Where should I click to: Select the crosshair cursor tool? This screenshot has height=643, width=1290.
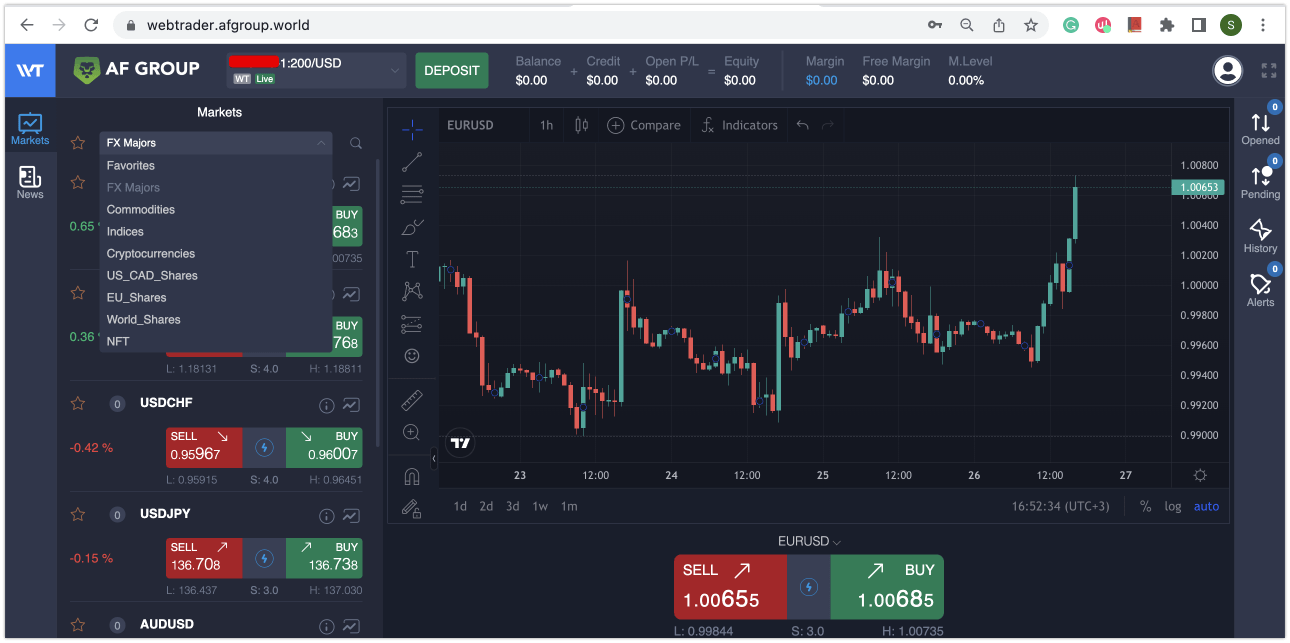pyautogui.click(x=412, y=128)
